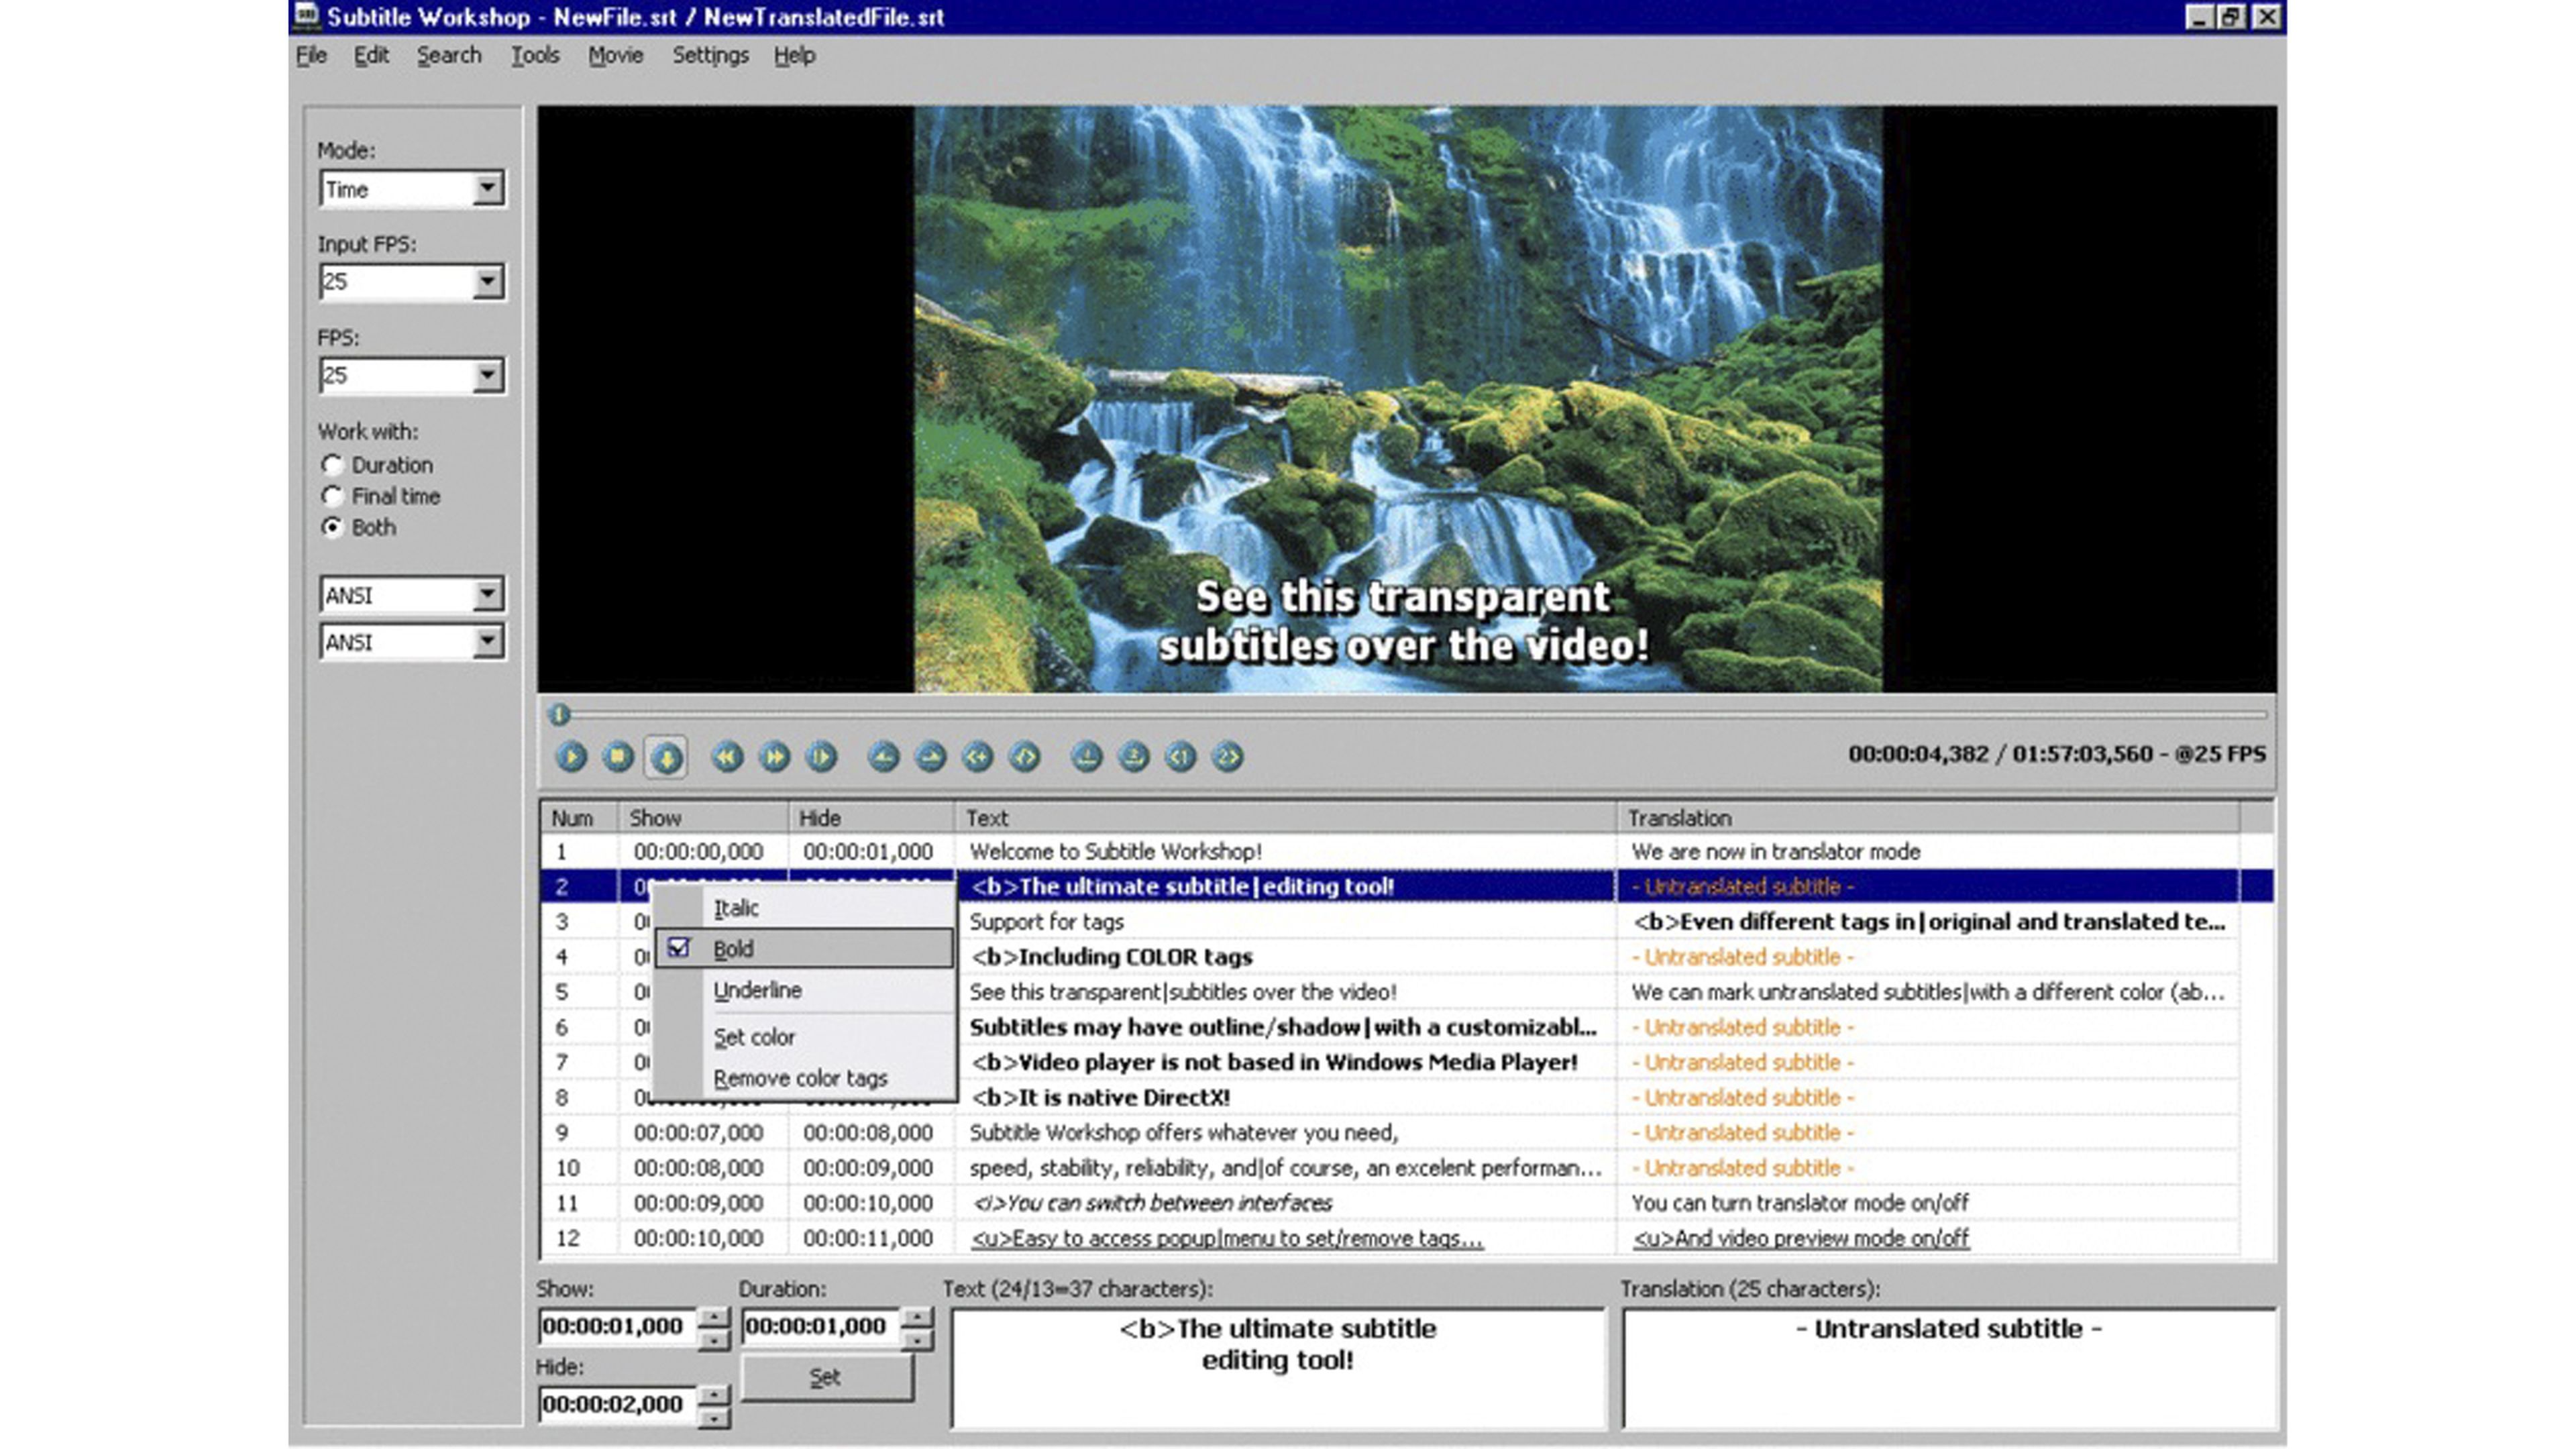Viewport: 2576px width, 1449px height.
Task: Toggle the down-arrow scroll list button
Action: [666, 757]
